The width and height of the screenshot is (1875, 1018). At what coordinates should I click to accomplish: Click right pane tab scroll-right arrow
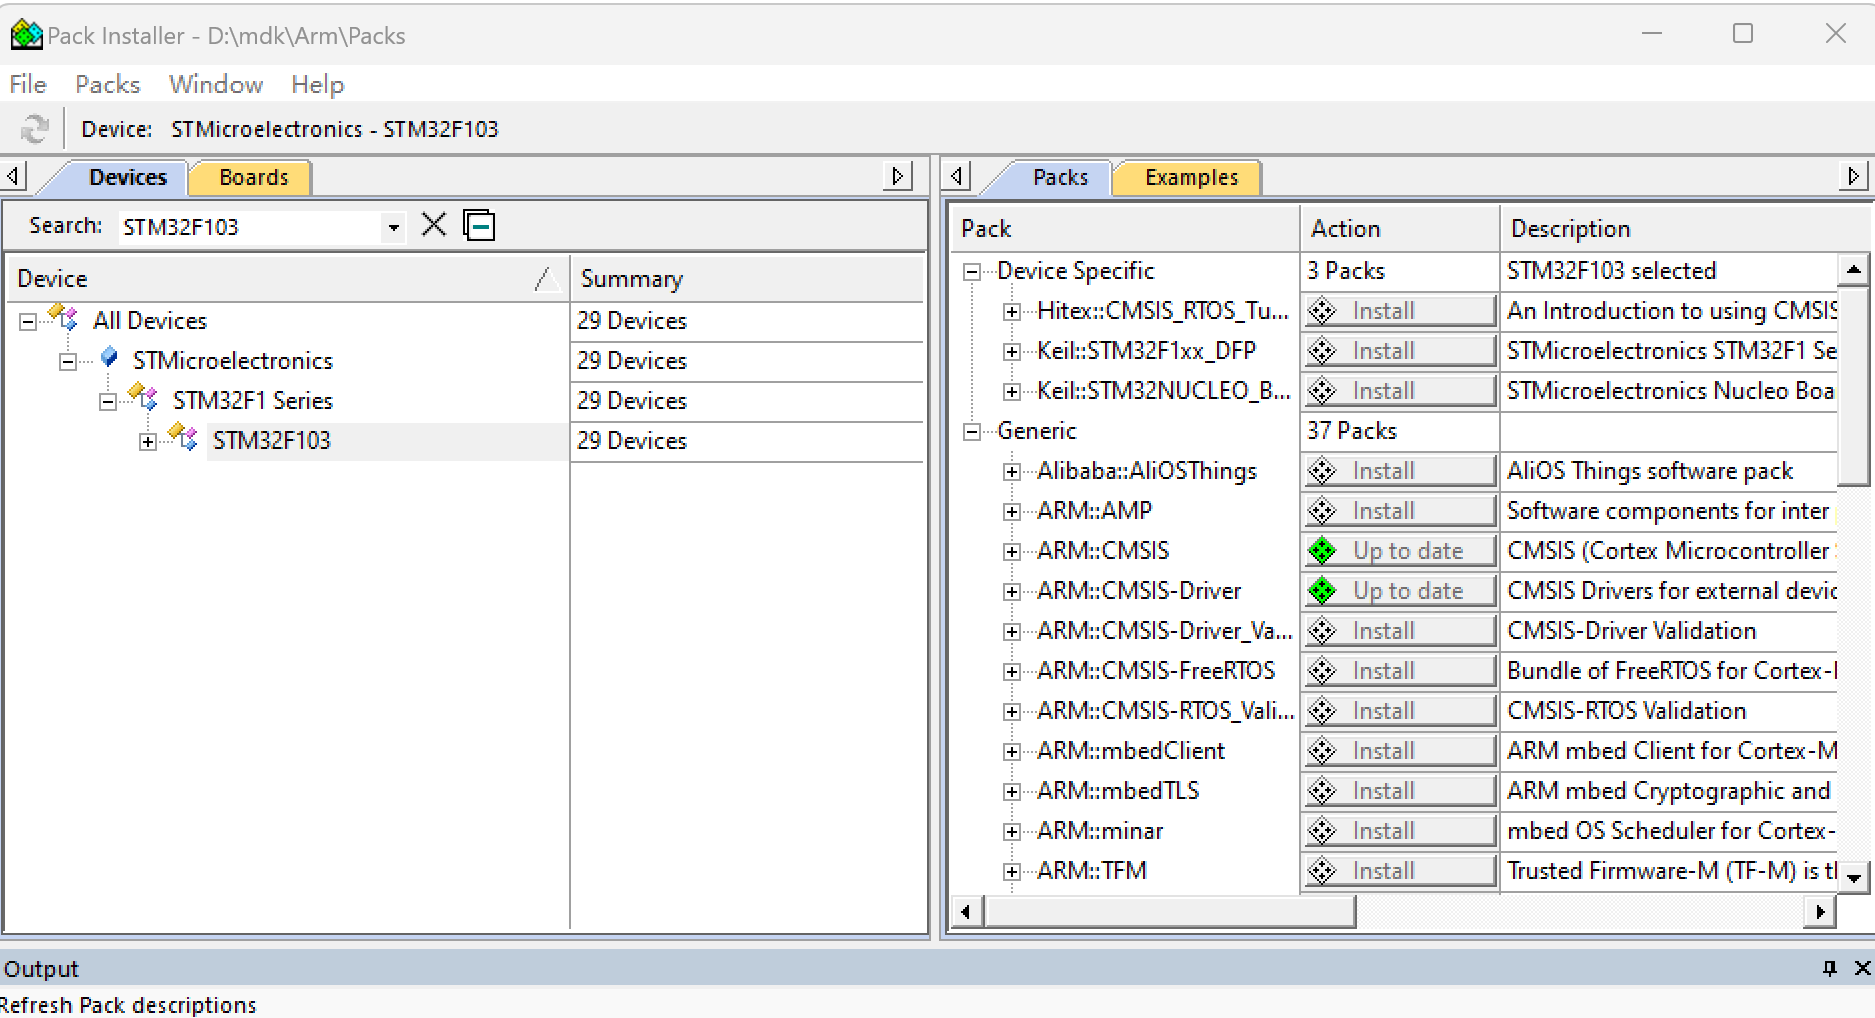click(1853, 177)
